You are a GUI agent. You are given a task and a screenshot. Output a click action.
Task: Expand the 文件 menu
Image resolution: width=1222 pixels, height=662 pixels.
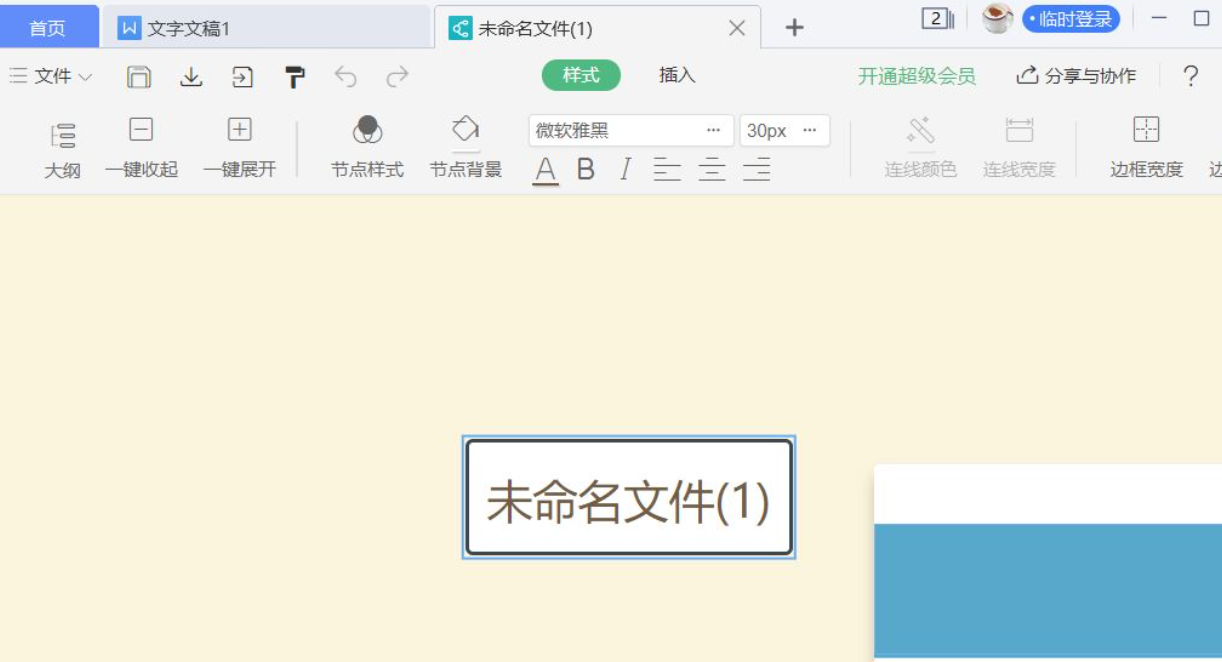pos(51,76)
